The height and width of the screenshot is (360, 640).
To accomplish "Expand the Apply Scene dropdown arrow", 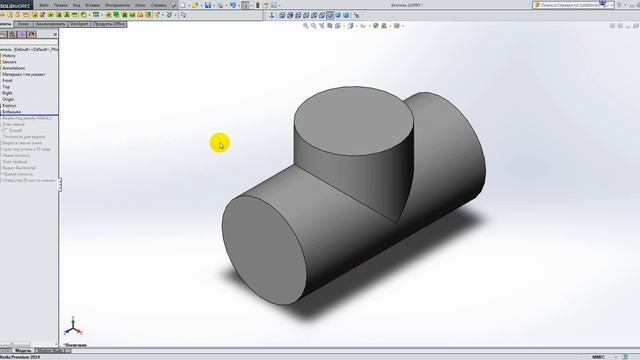I will pos(389,26).
